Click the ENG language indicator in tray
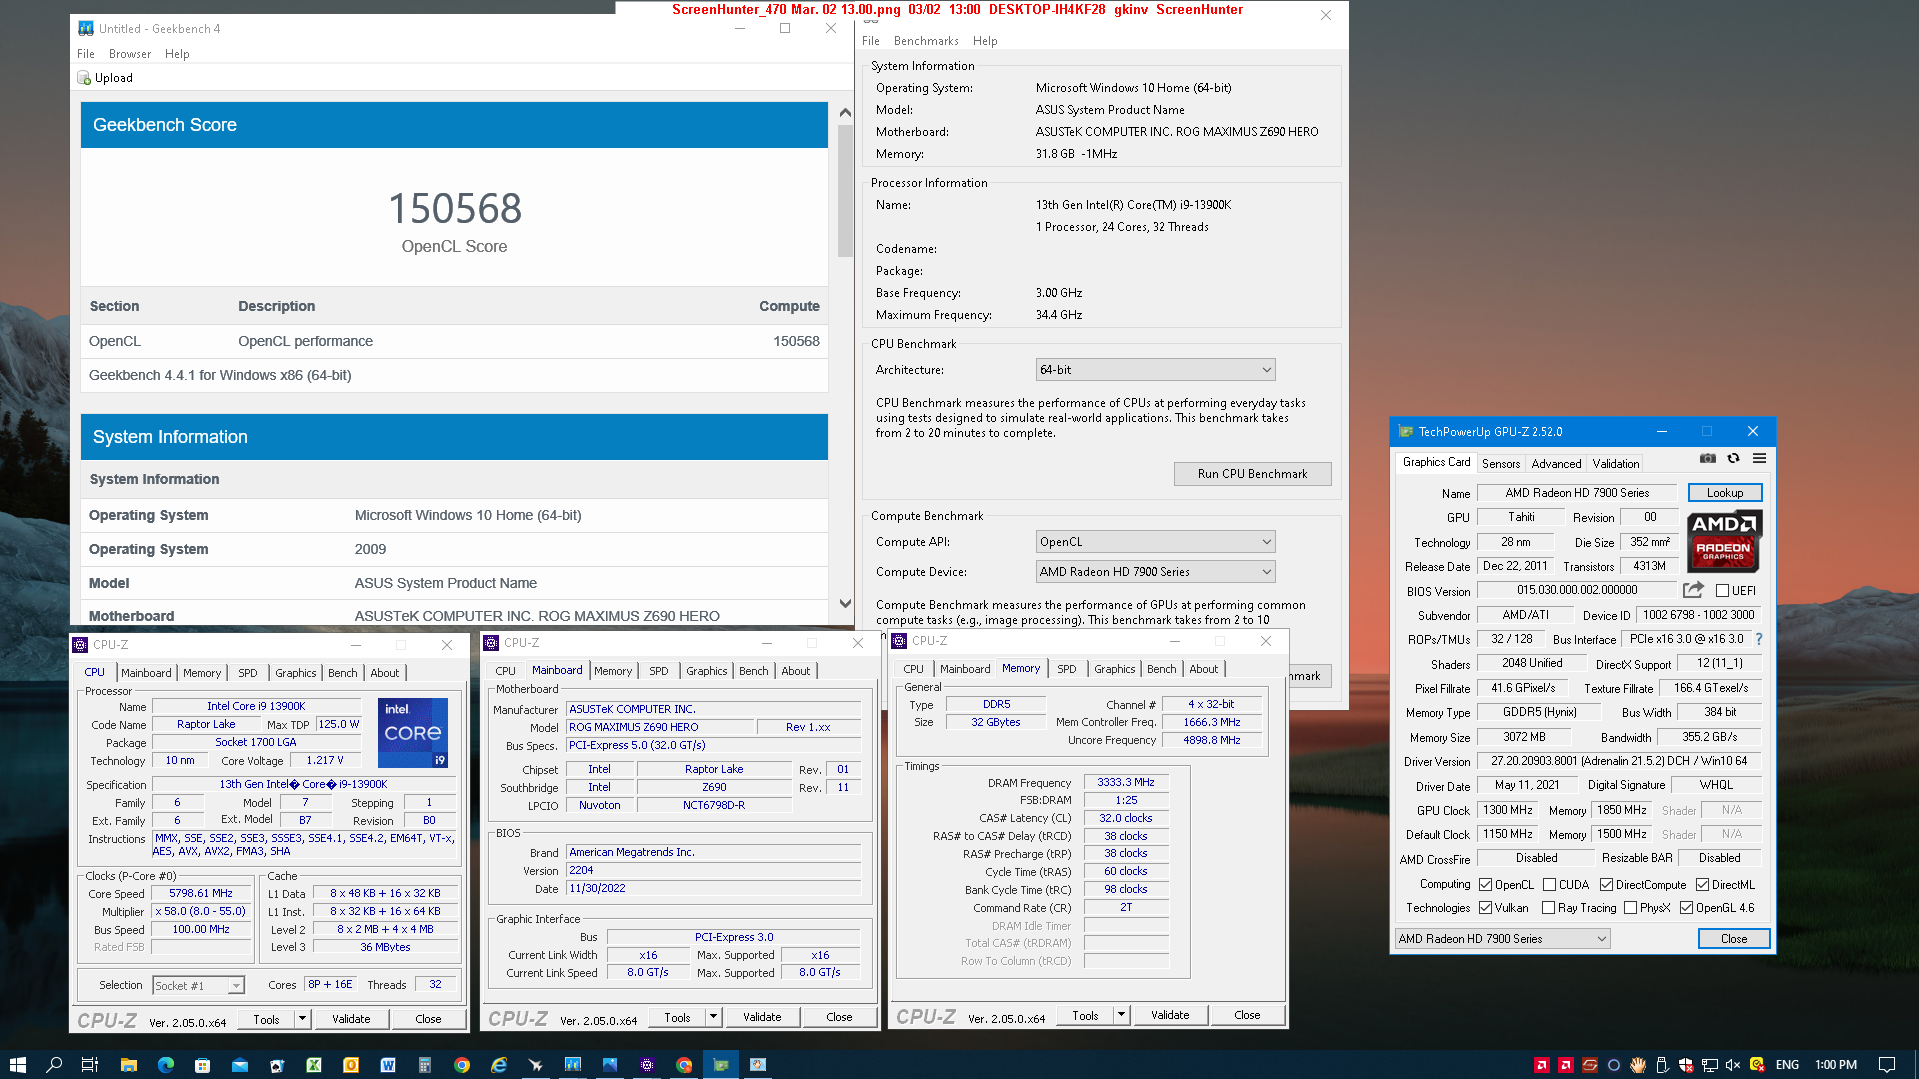Image resolution: width=1919 pixels, height=1079 pixels. (x=1787, y=1065)
